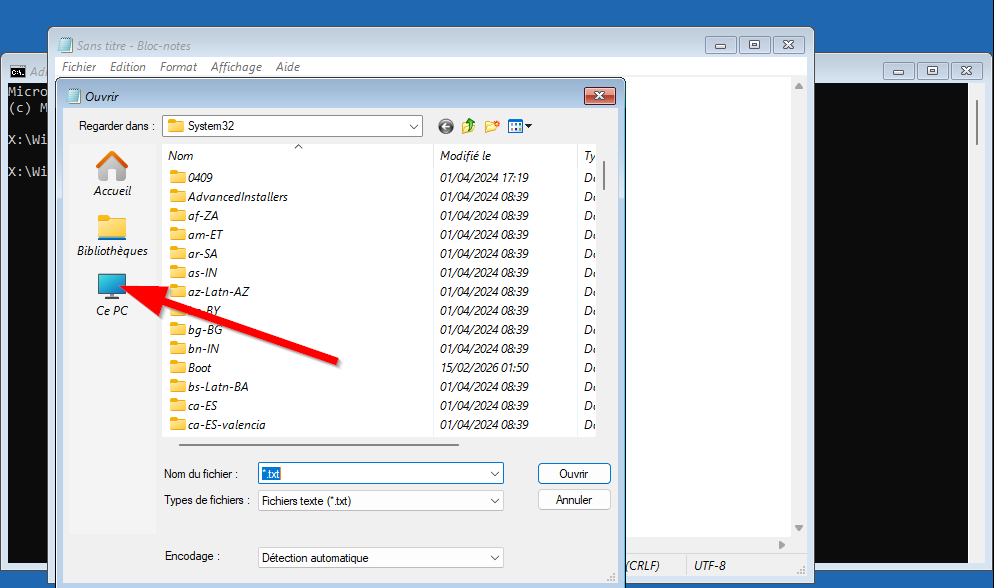
Task: Open the Types de fichiers dropdown
Action: [494, 500]
